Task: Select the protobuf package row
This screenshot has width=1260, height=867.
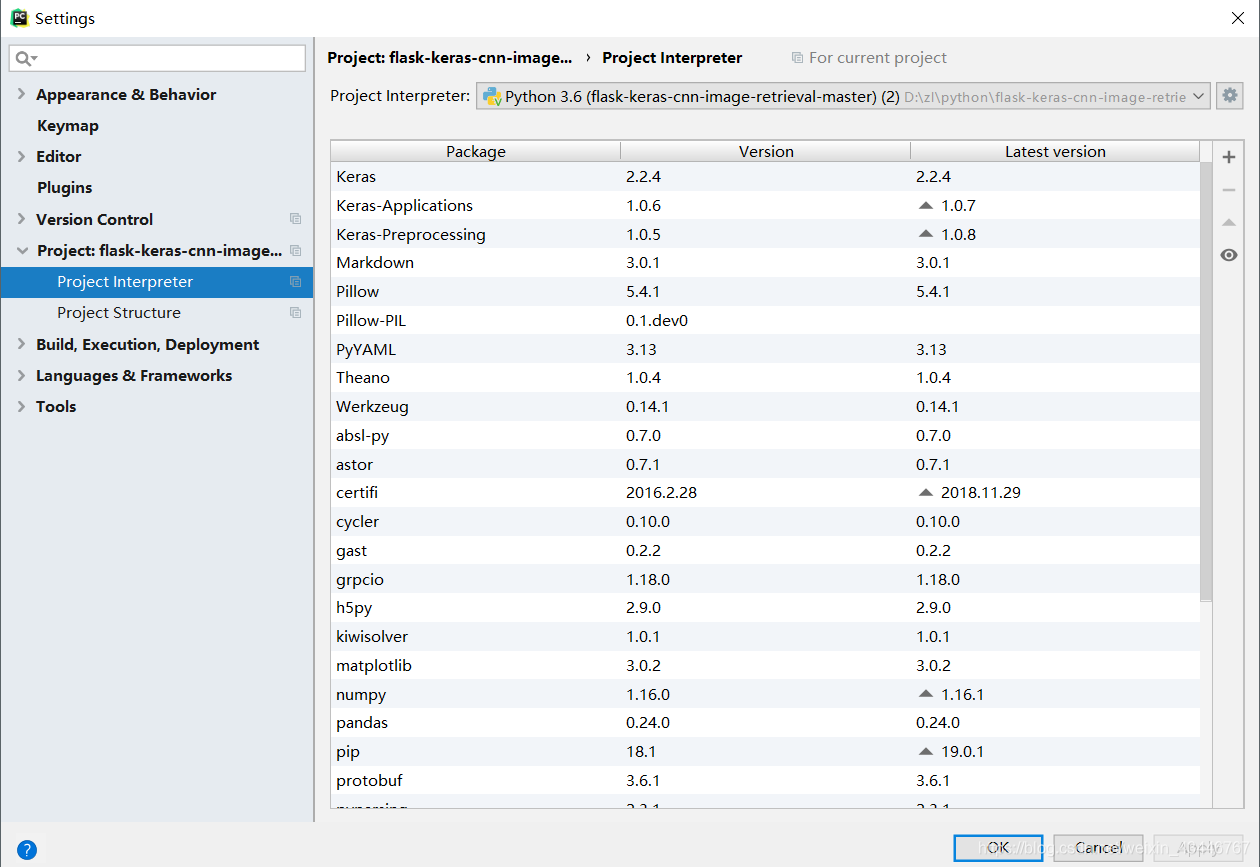Action: point(766,780)
